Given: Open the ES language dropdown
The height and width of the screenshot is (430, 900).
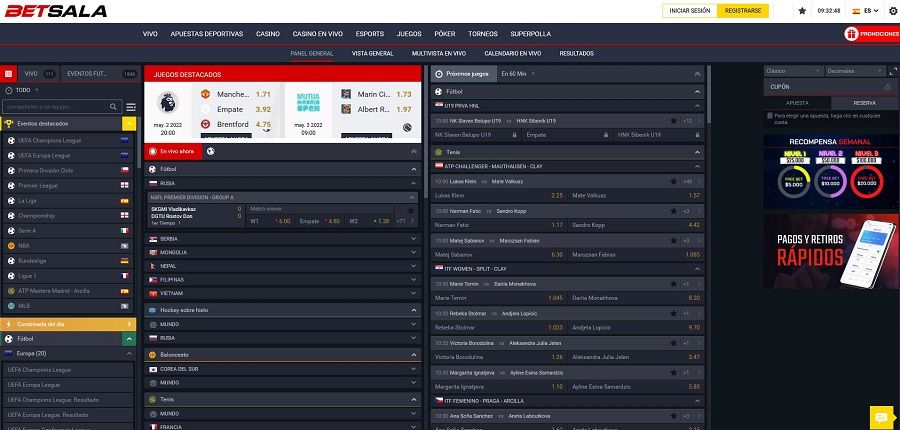Looking at the screenshot, I should click(x=865, y=11).
